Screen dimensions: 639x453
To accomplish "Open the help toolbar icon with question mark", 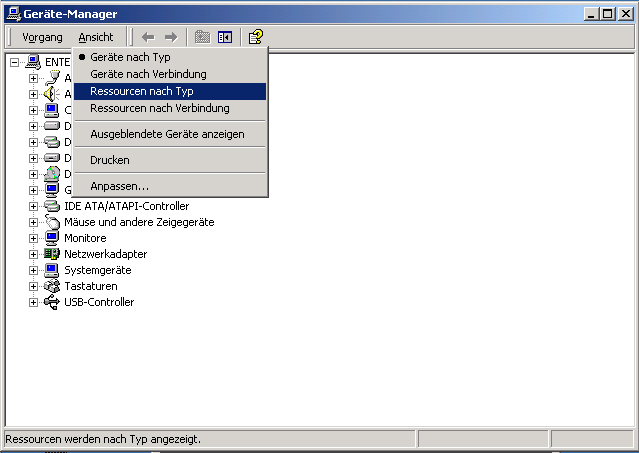I will [x=256, y=37].
